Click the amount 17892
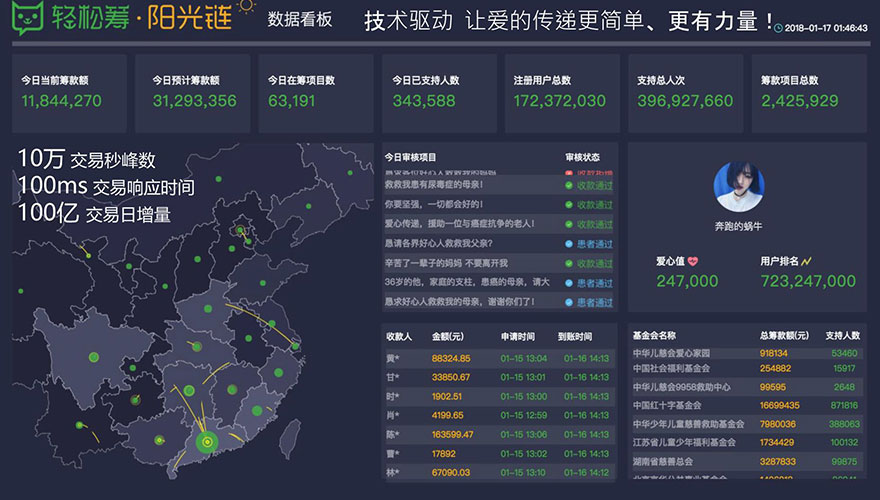 (x=443, y=453)
